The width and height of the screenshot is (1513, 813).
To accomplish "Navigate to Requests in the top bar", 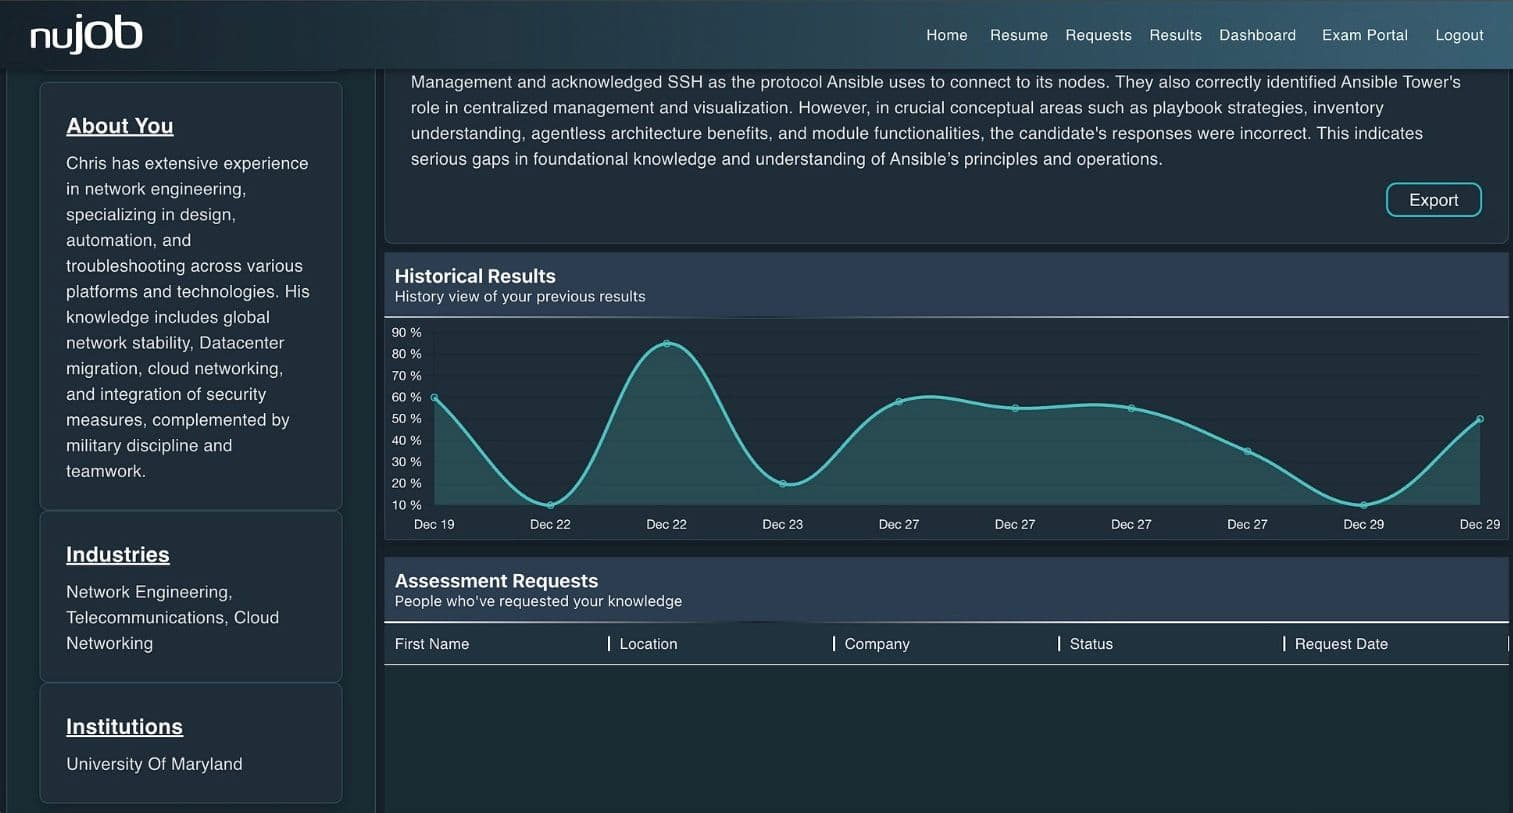I will point(1098,35).
